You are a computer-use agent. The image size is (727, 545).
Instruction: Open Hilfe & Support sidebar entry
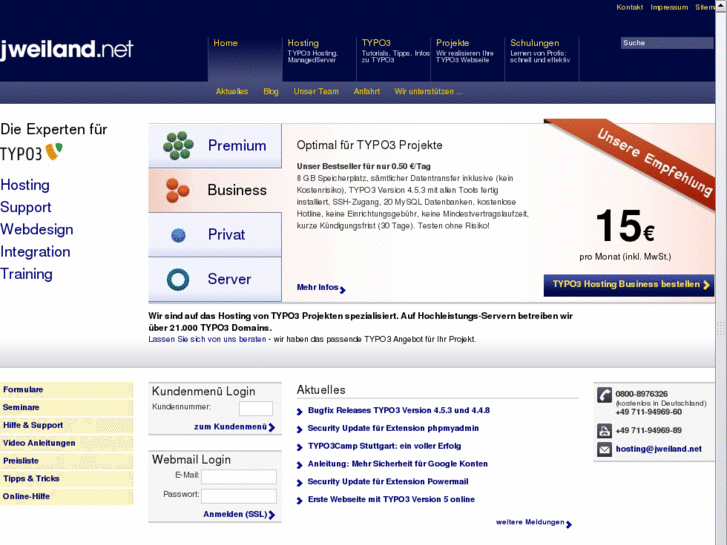point(66,425)
